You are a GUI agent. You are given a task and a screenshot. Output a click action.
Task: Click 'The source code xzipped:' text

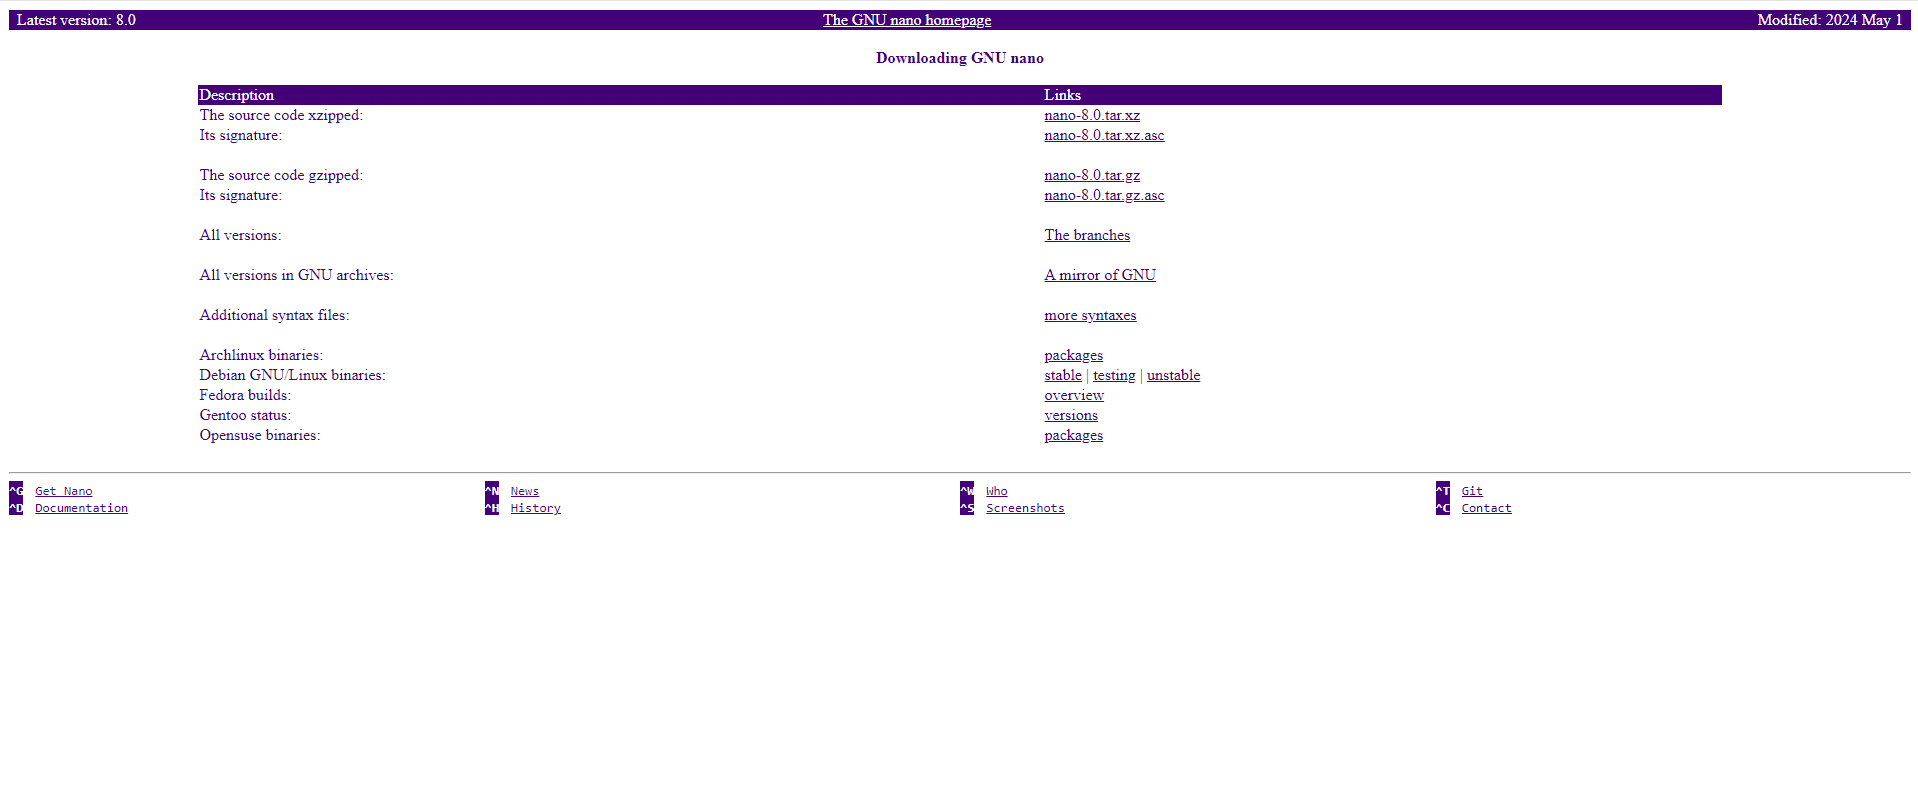[x=281, y=115]
